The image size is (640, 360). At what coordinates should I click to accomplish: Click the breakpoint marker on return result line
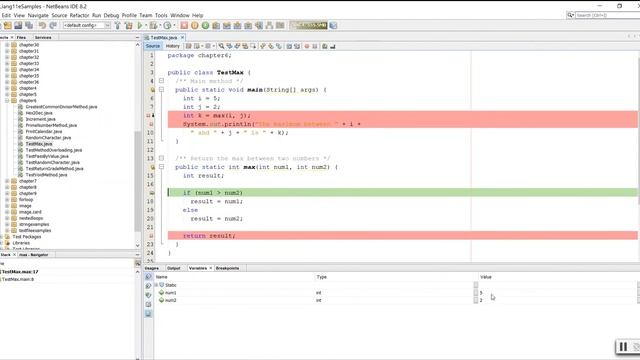point(151,236)
